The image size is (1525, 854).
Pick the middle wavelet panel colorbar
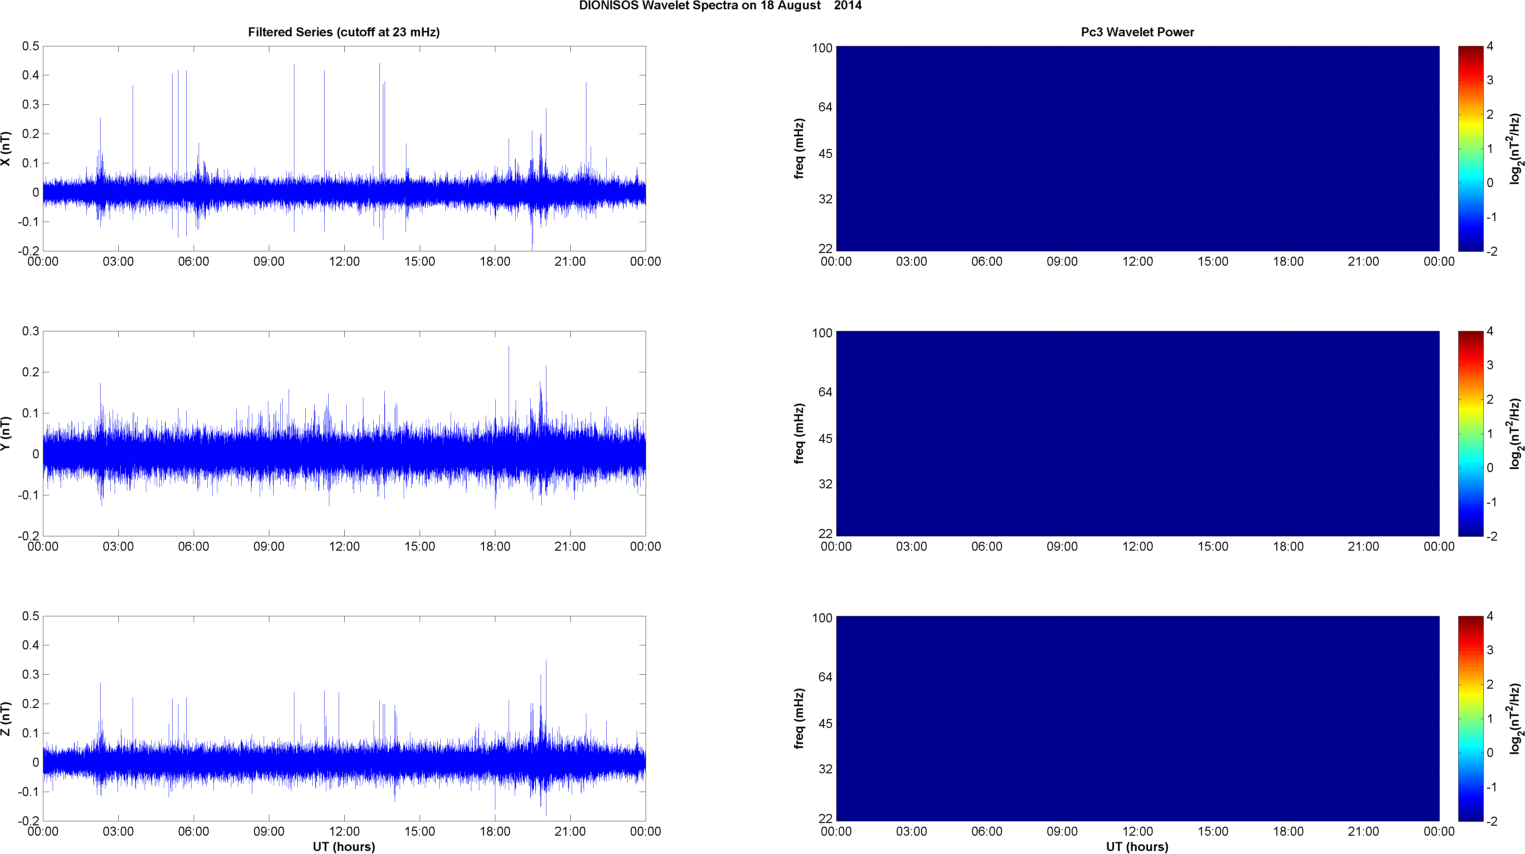1470,433
